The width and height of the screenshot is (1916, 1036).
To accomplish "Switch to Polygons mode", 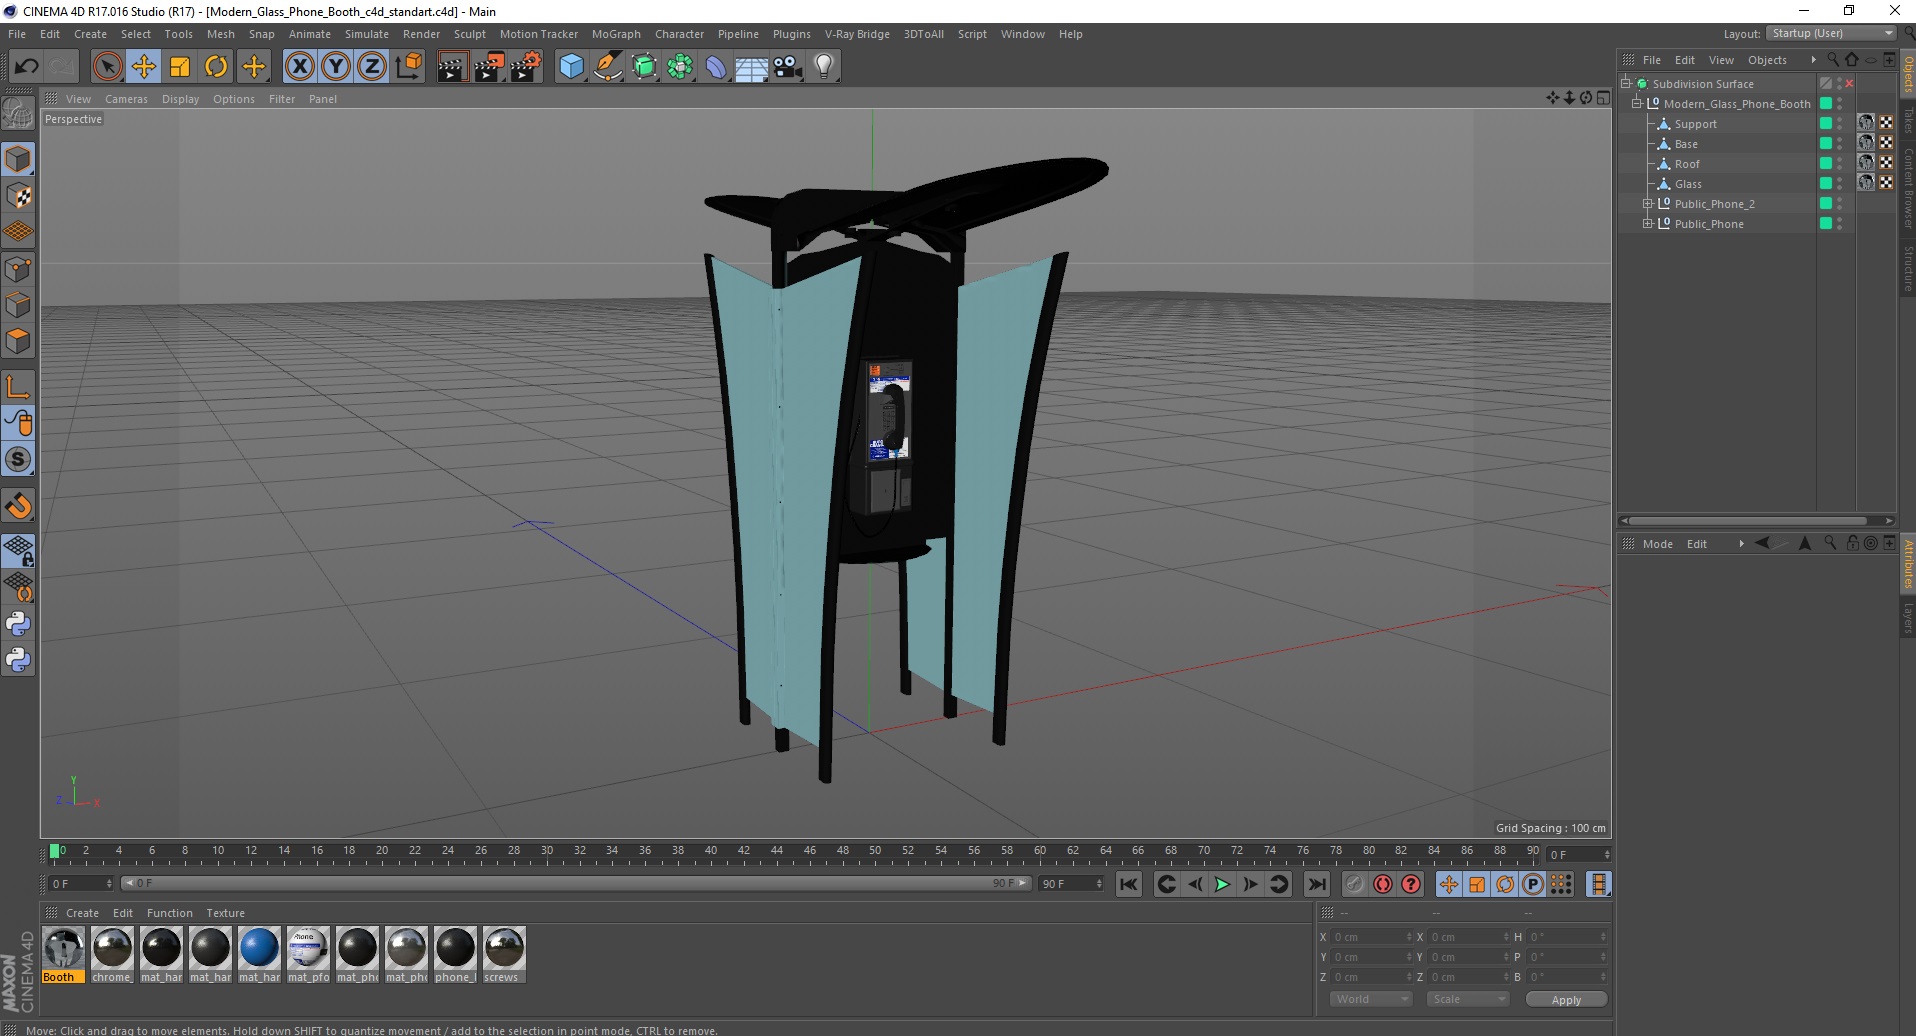I will [x=18, y=341].
